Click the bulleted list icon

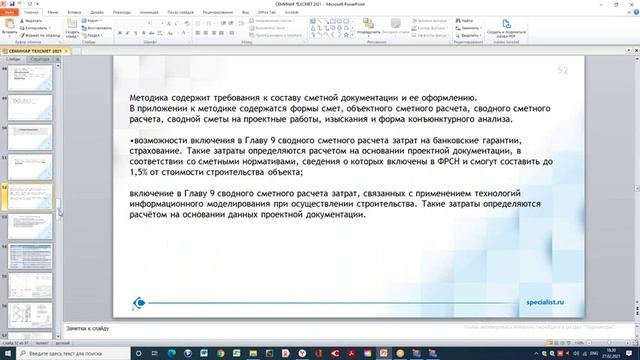tap(199, 24)
